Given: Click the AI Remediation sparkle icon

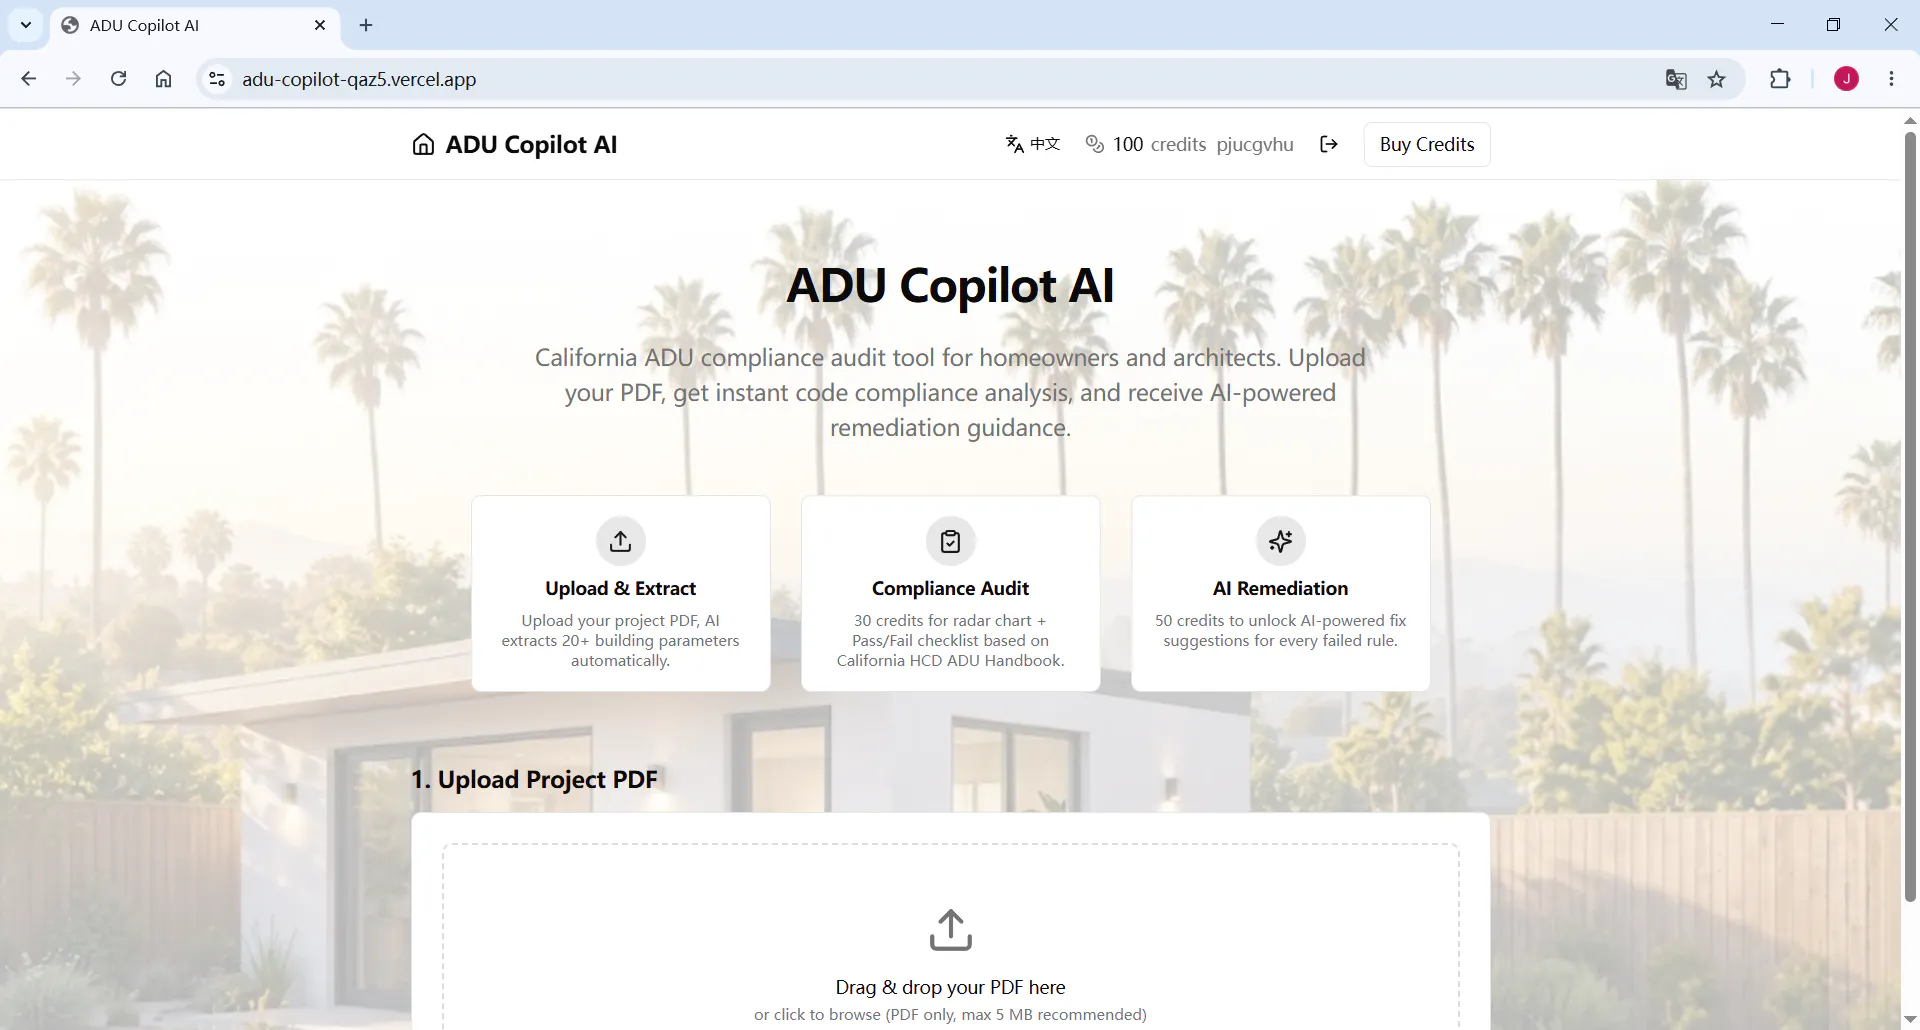Looking at the screenshot, I should pos(1281,541).
